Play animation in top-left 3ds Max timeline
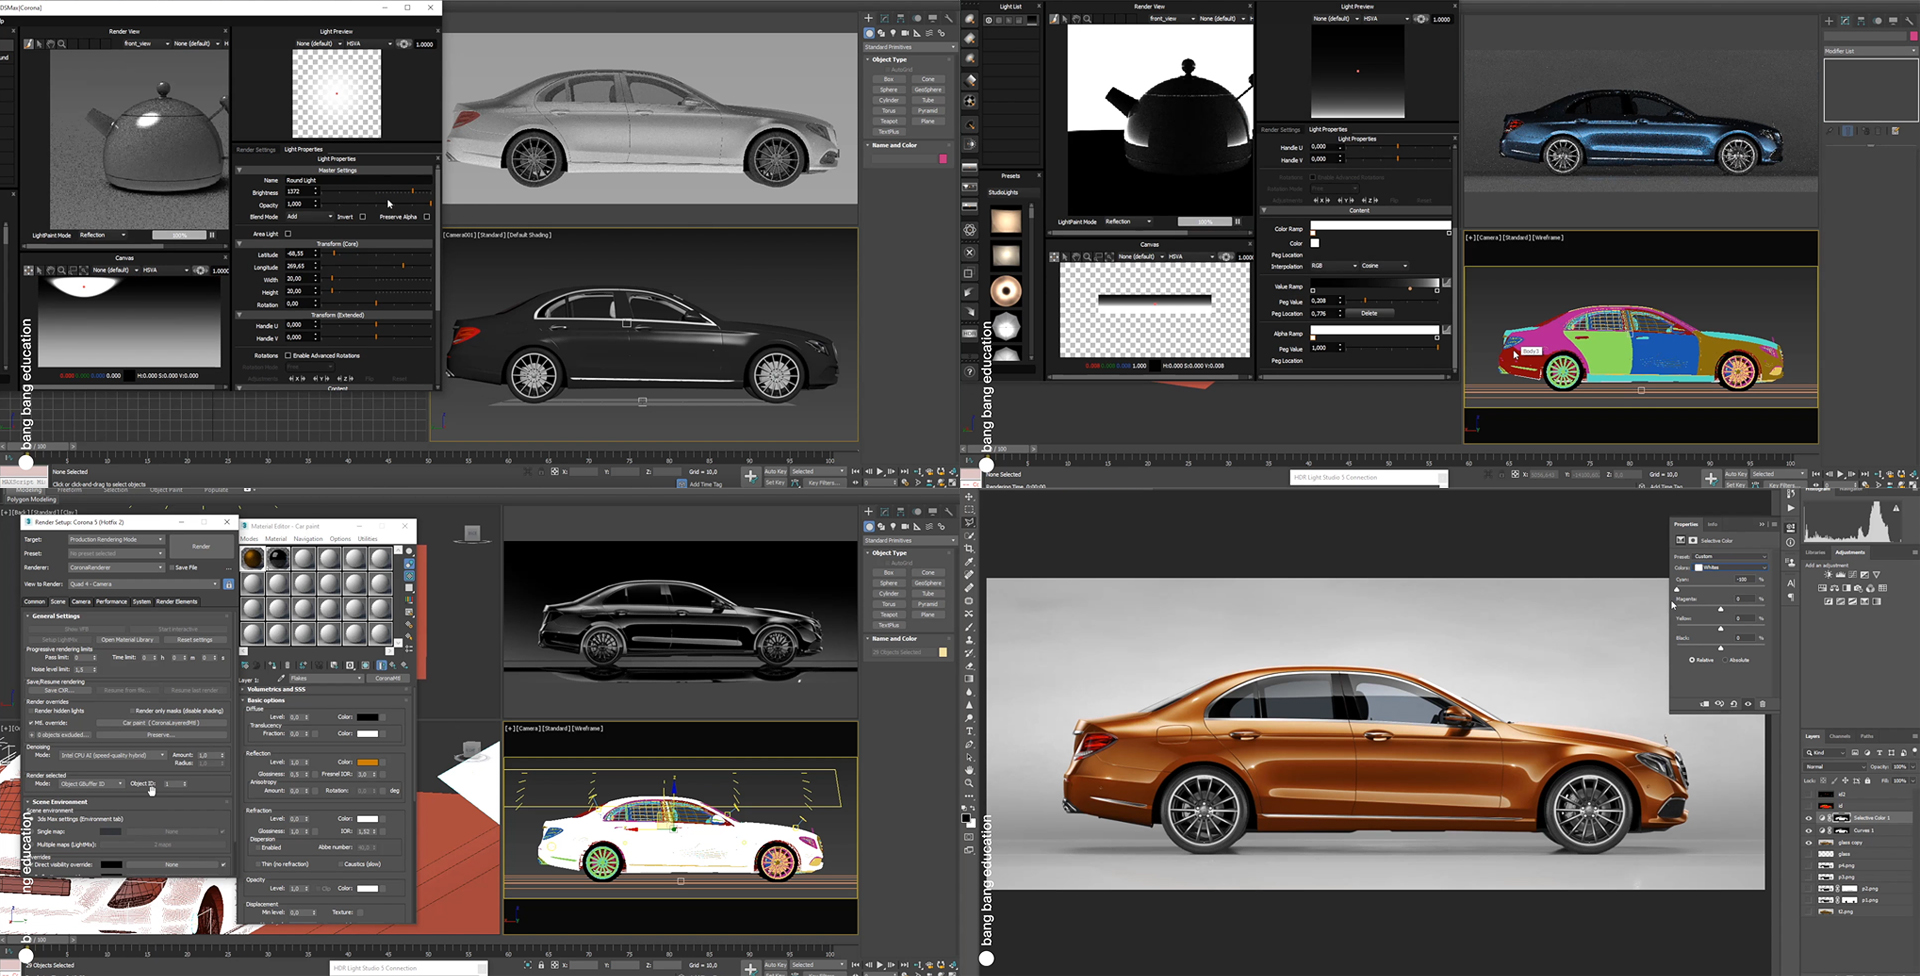This screenshot has width=1920, height=976. point(880,471)
